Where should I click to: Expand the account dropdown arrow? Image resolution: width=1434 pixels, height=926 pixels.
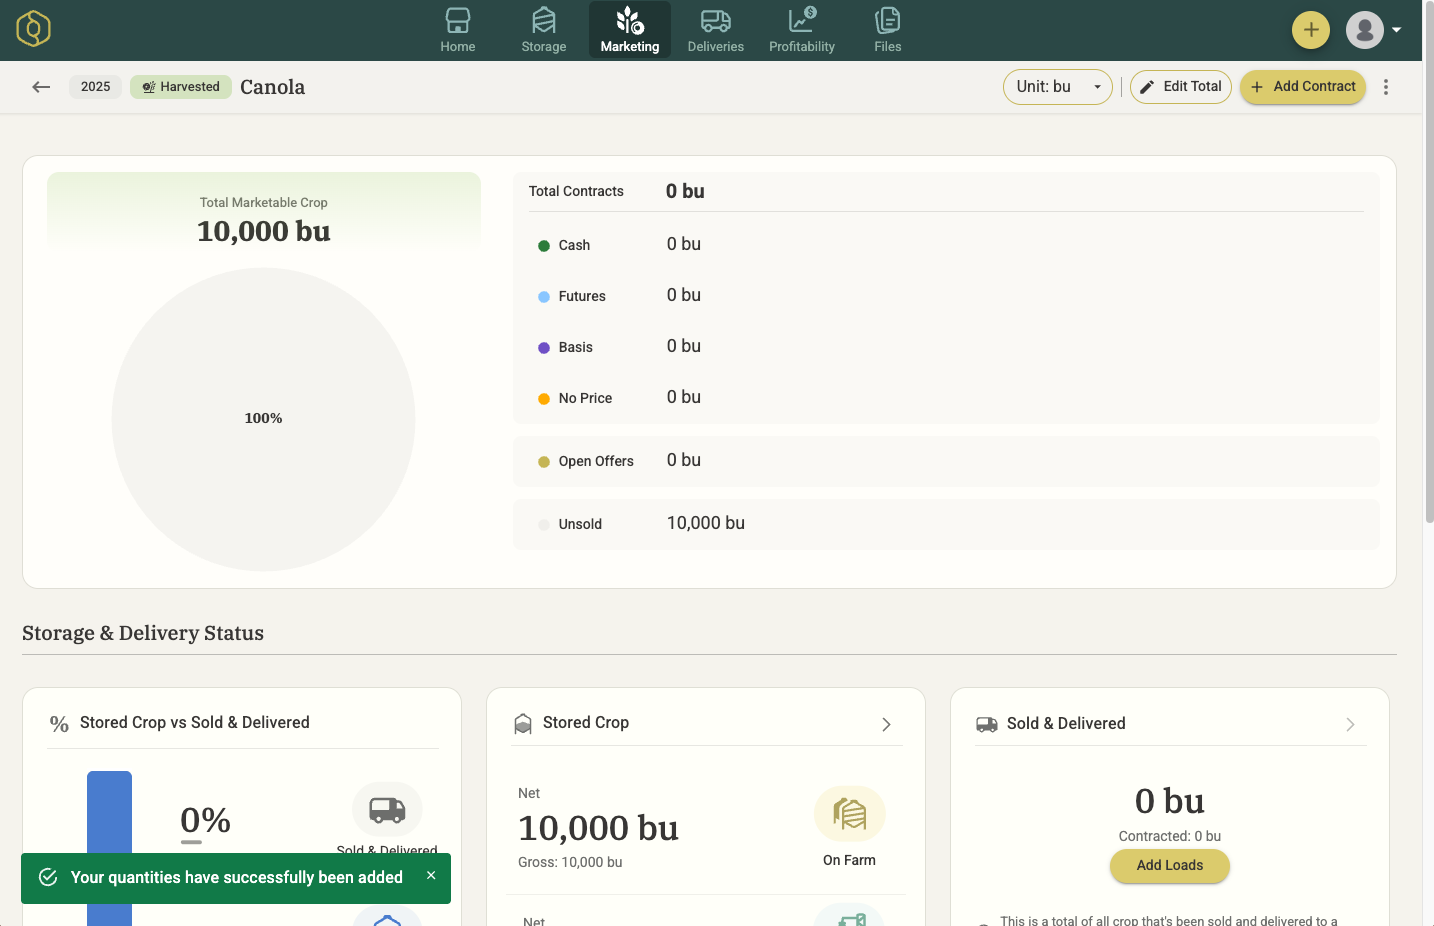coord(1397,30)
